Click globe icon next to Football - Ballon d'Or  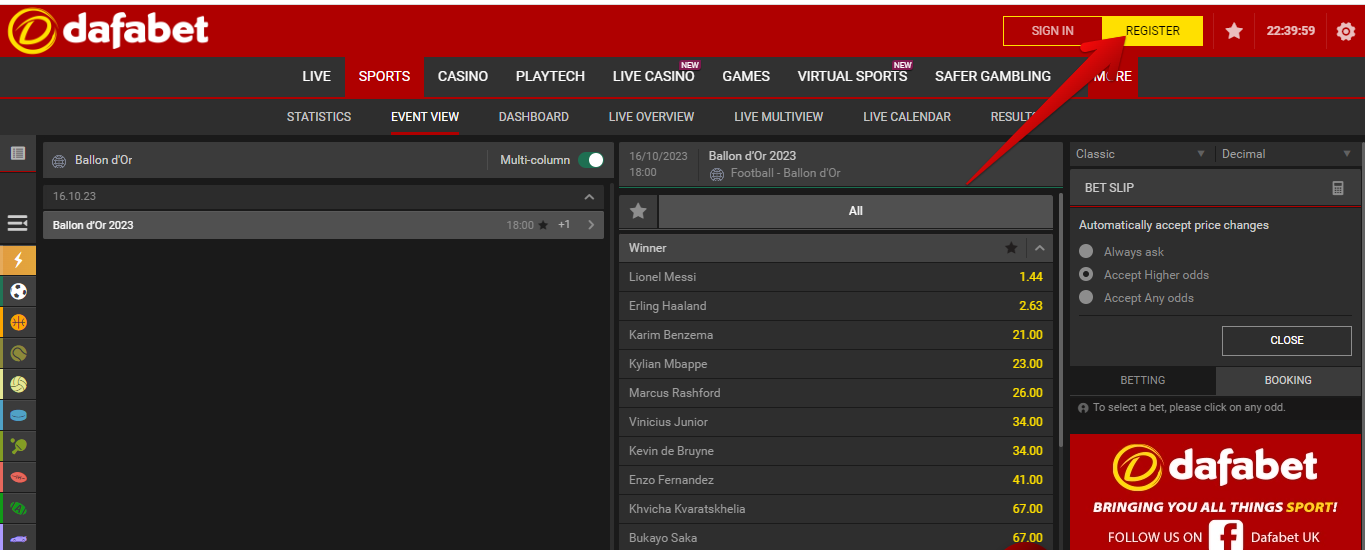(716, 174)
